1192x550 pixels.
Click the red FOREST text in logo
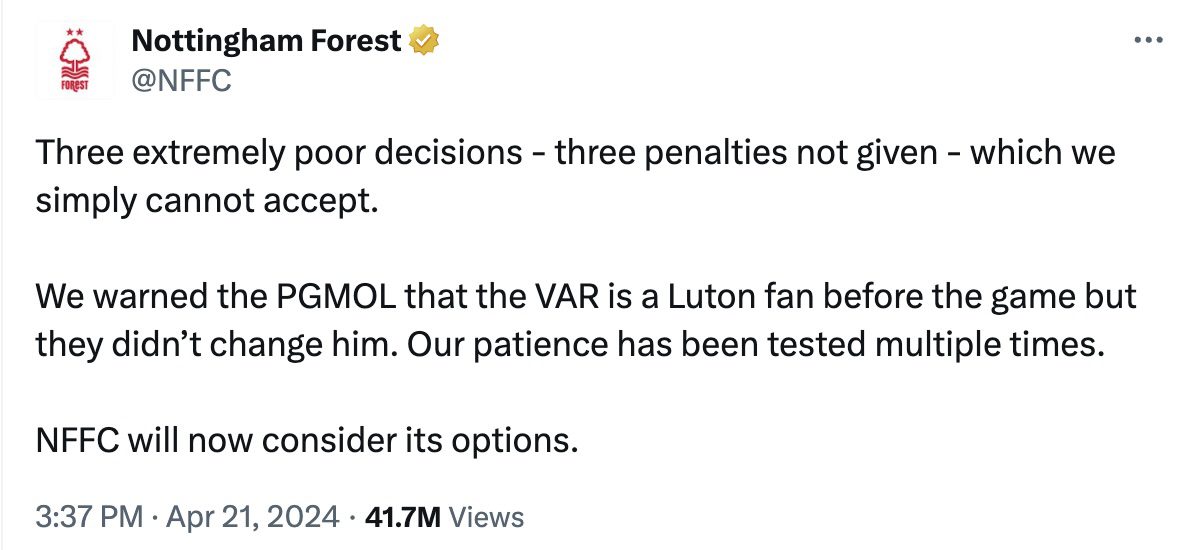74,86
